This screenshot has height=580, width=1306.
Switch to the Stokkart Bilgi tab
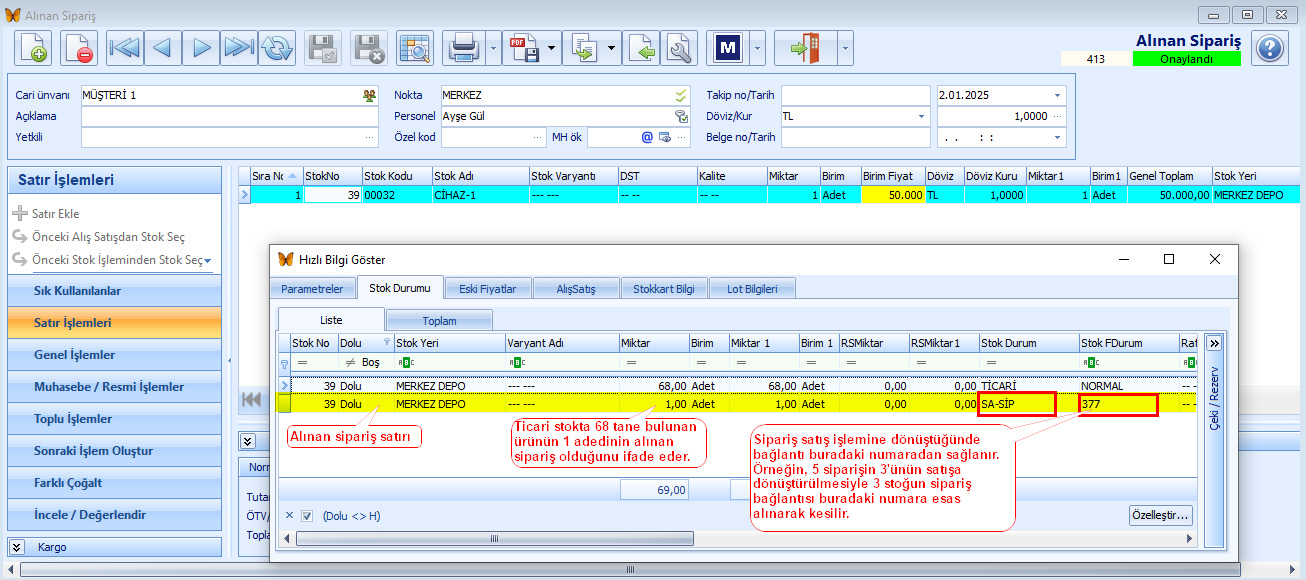coord(664,289)
